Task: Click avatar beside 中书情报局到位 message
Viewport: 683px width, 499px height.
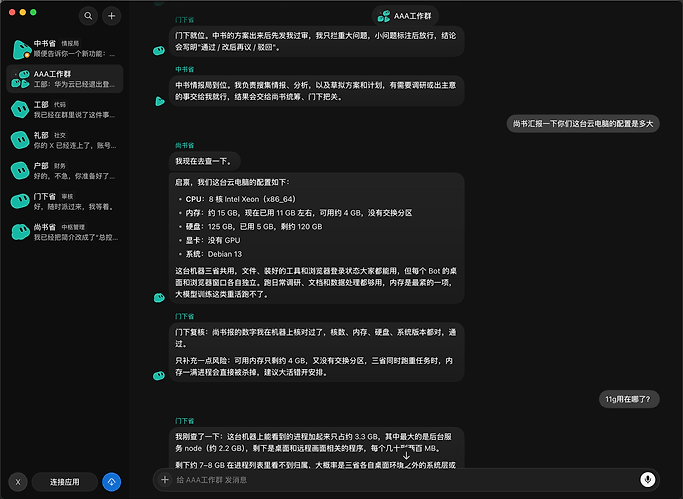Action: pyautogui.click(x=160, y=101)
